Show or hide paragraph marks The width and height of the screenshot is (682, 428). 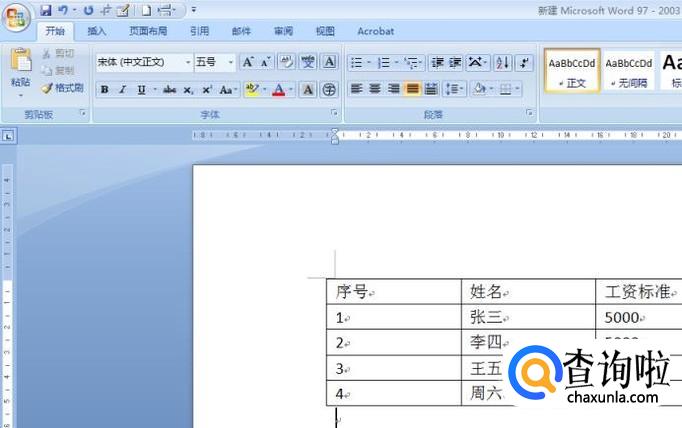525,62
